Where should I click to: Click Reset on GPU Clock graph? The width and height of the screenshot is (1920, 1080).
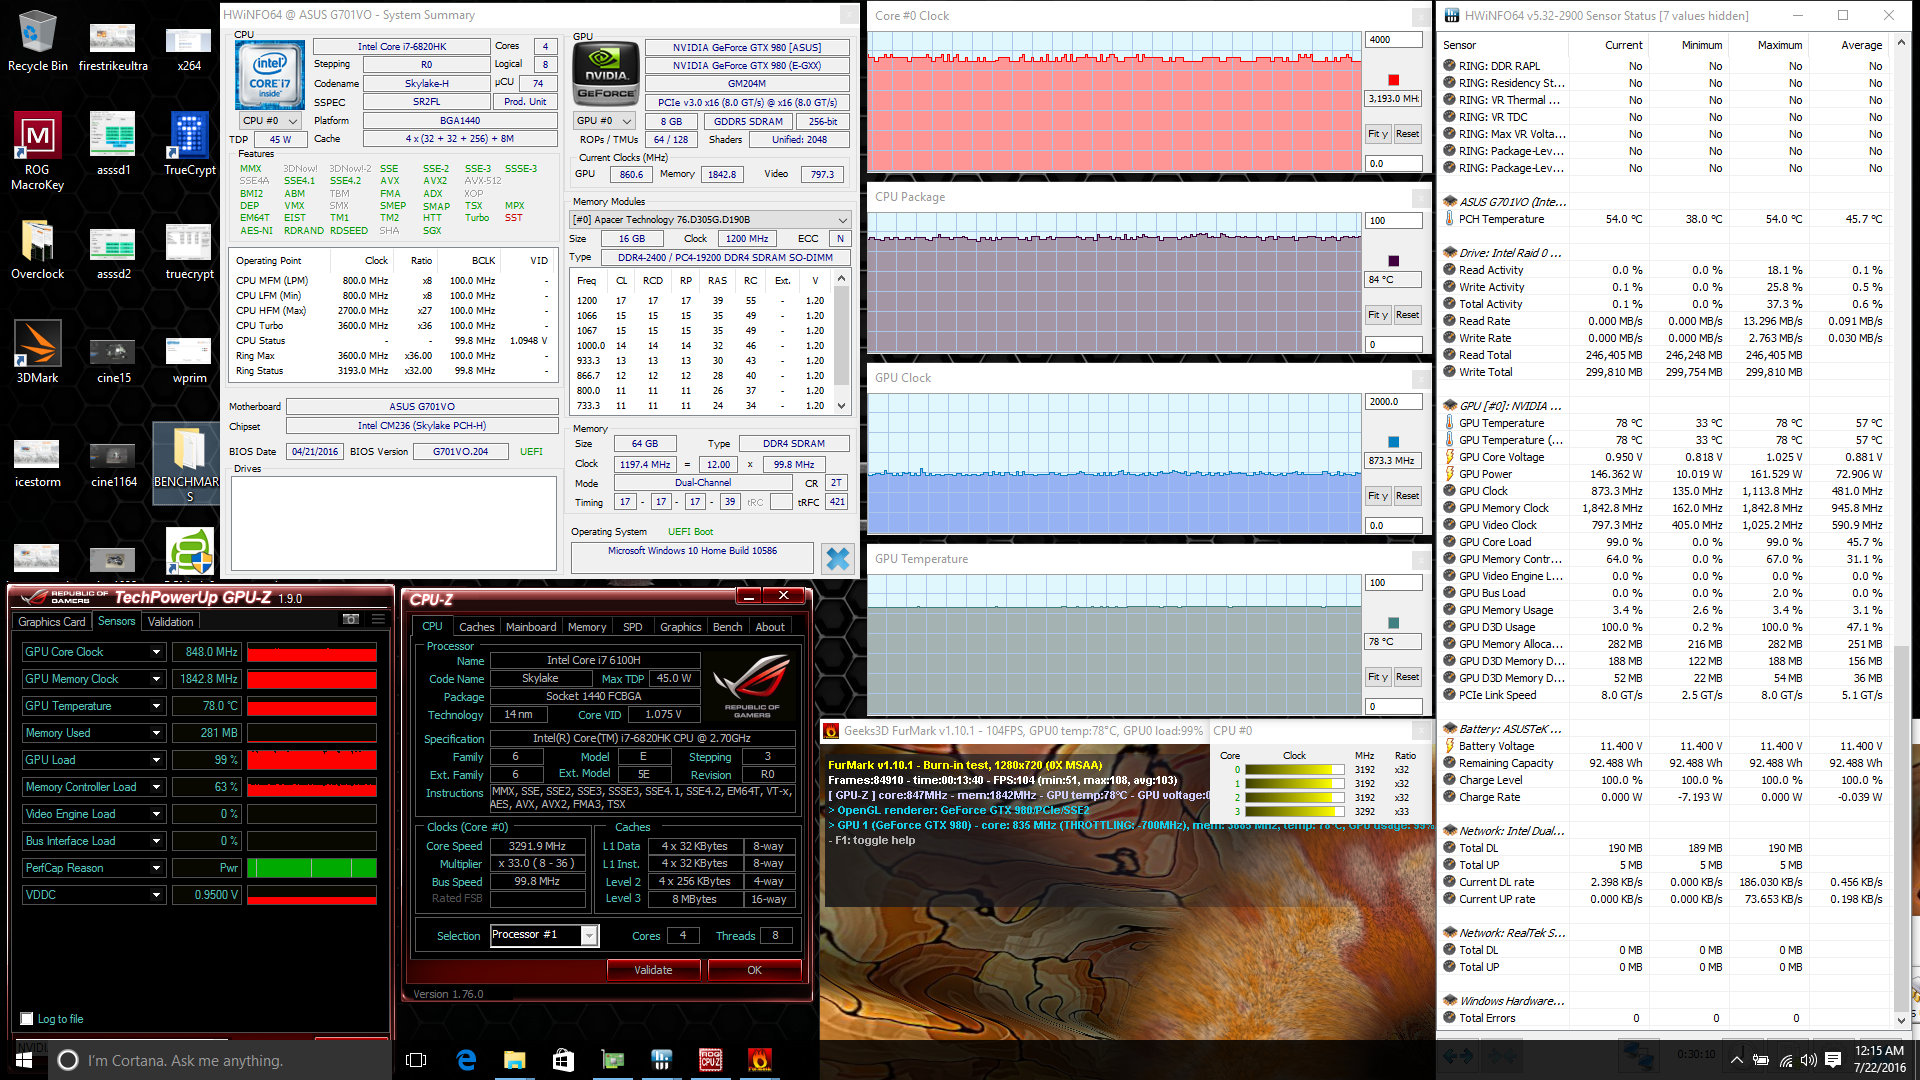coord(1407,496)
